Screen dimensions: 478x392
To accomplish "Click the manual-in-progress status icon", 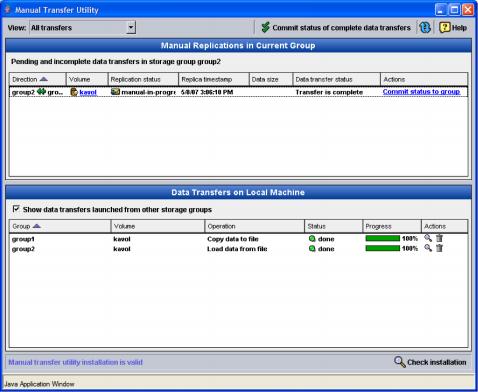I will coord(115,91).
